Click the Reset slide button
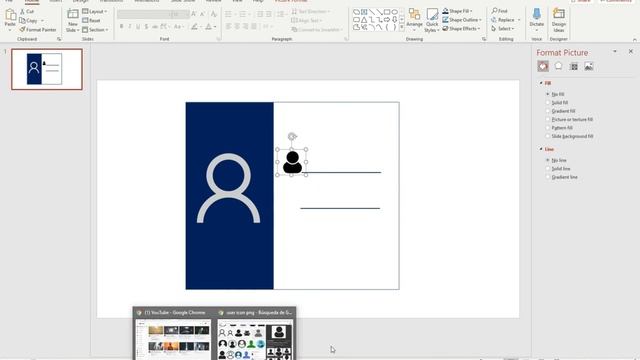 (91, 20)
